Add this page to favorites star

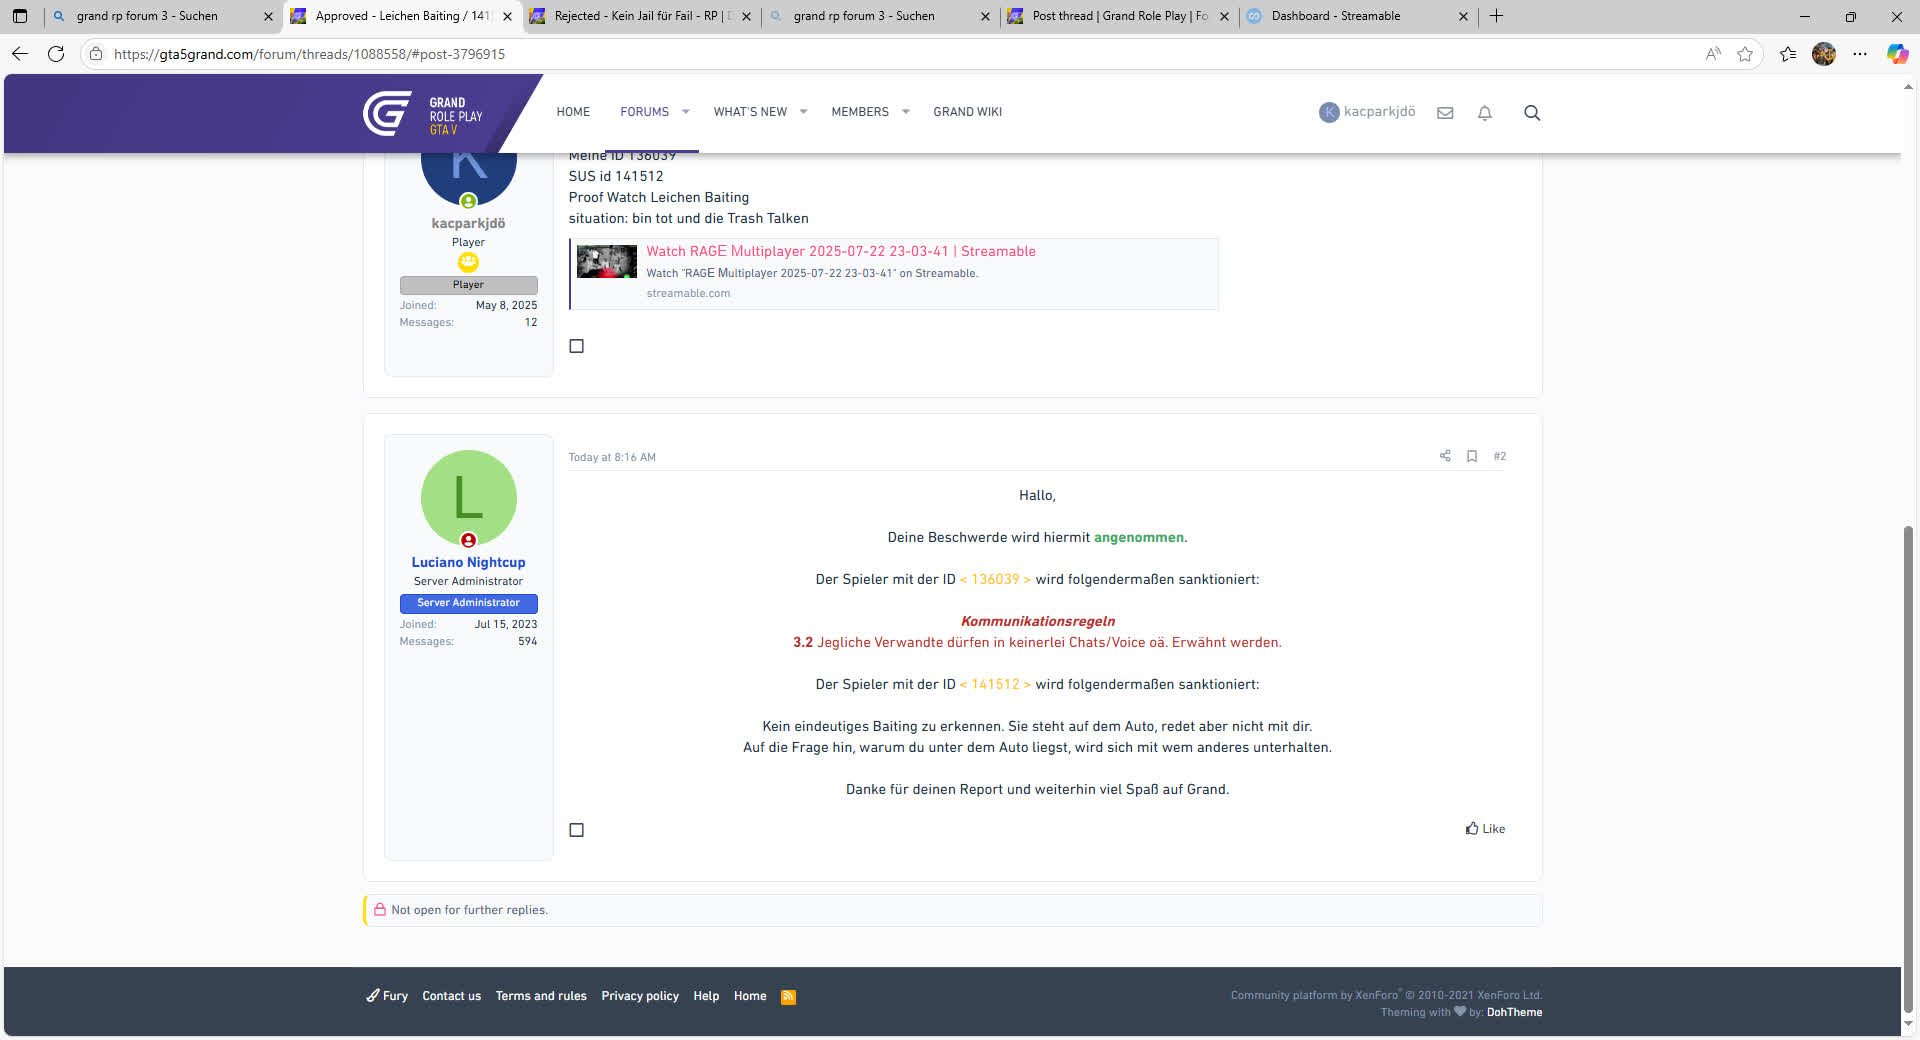coord(1745,54)
